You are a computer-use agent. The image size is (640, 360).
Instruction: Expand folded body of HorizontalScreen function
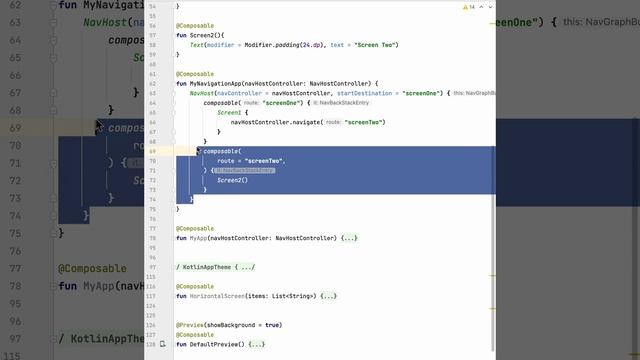click(x=329, y=296)
